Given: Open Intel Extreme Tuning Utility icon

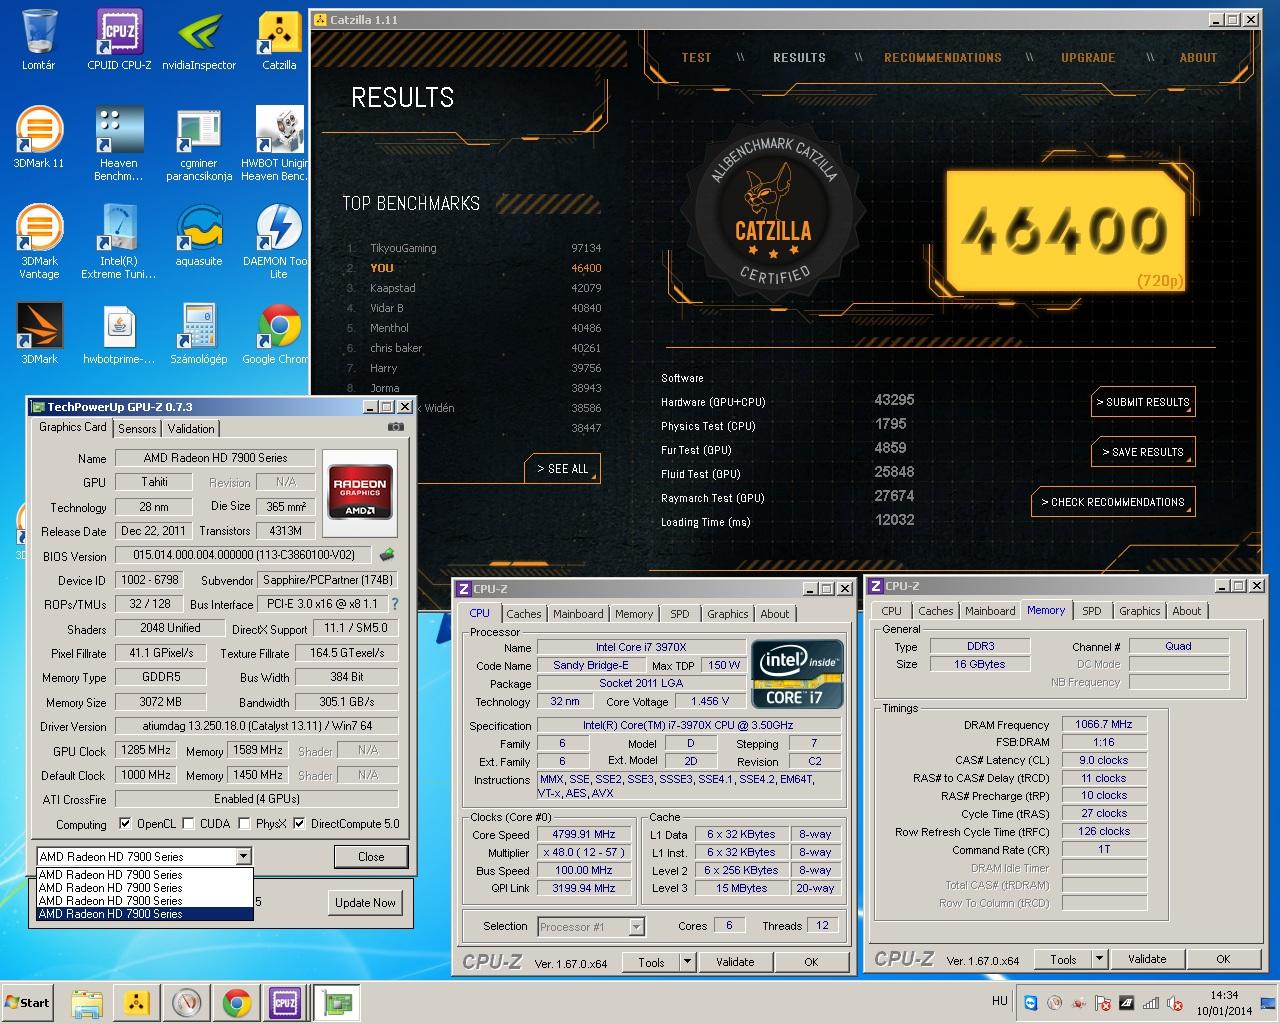Looking at the screenshot, I should (x=119, y=242).
